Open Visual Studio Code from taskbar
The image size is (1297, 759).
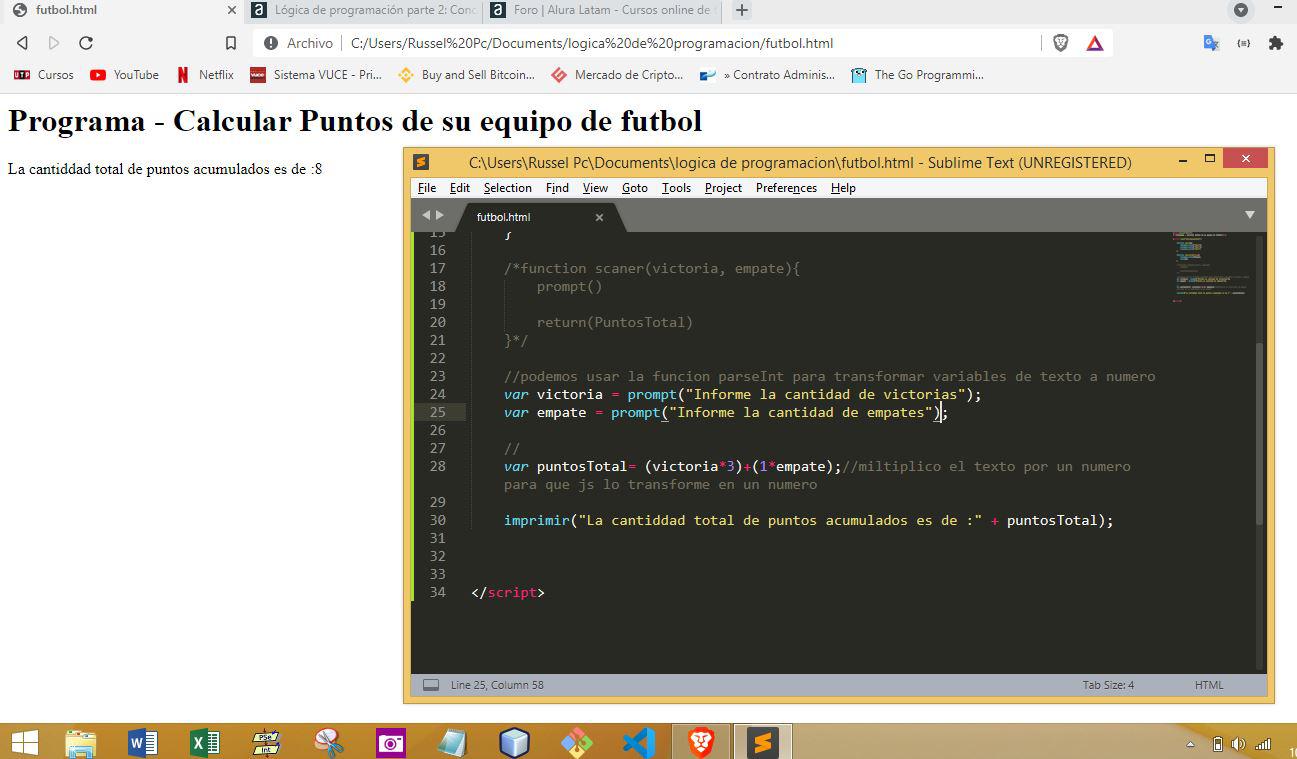(638, 742)
